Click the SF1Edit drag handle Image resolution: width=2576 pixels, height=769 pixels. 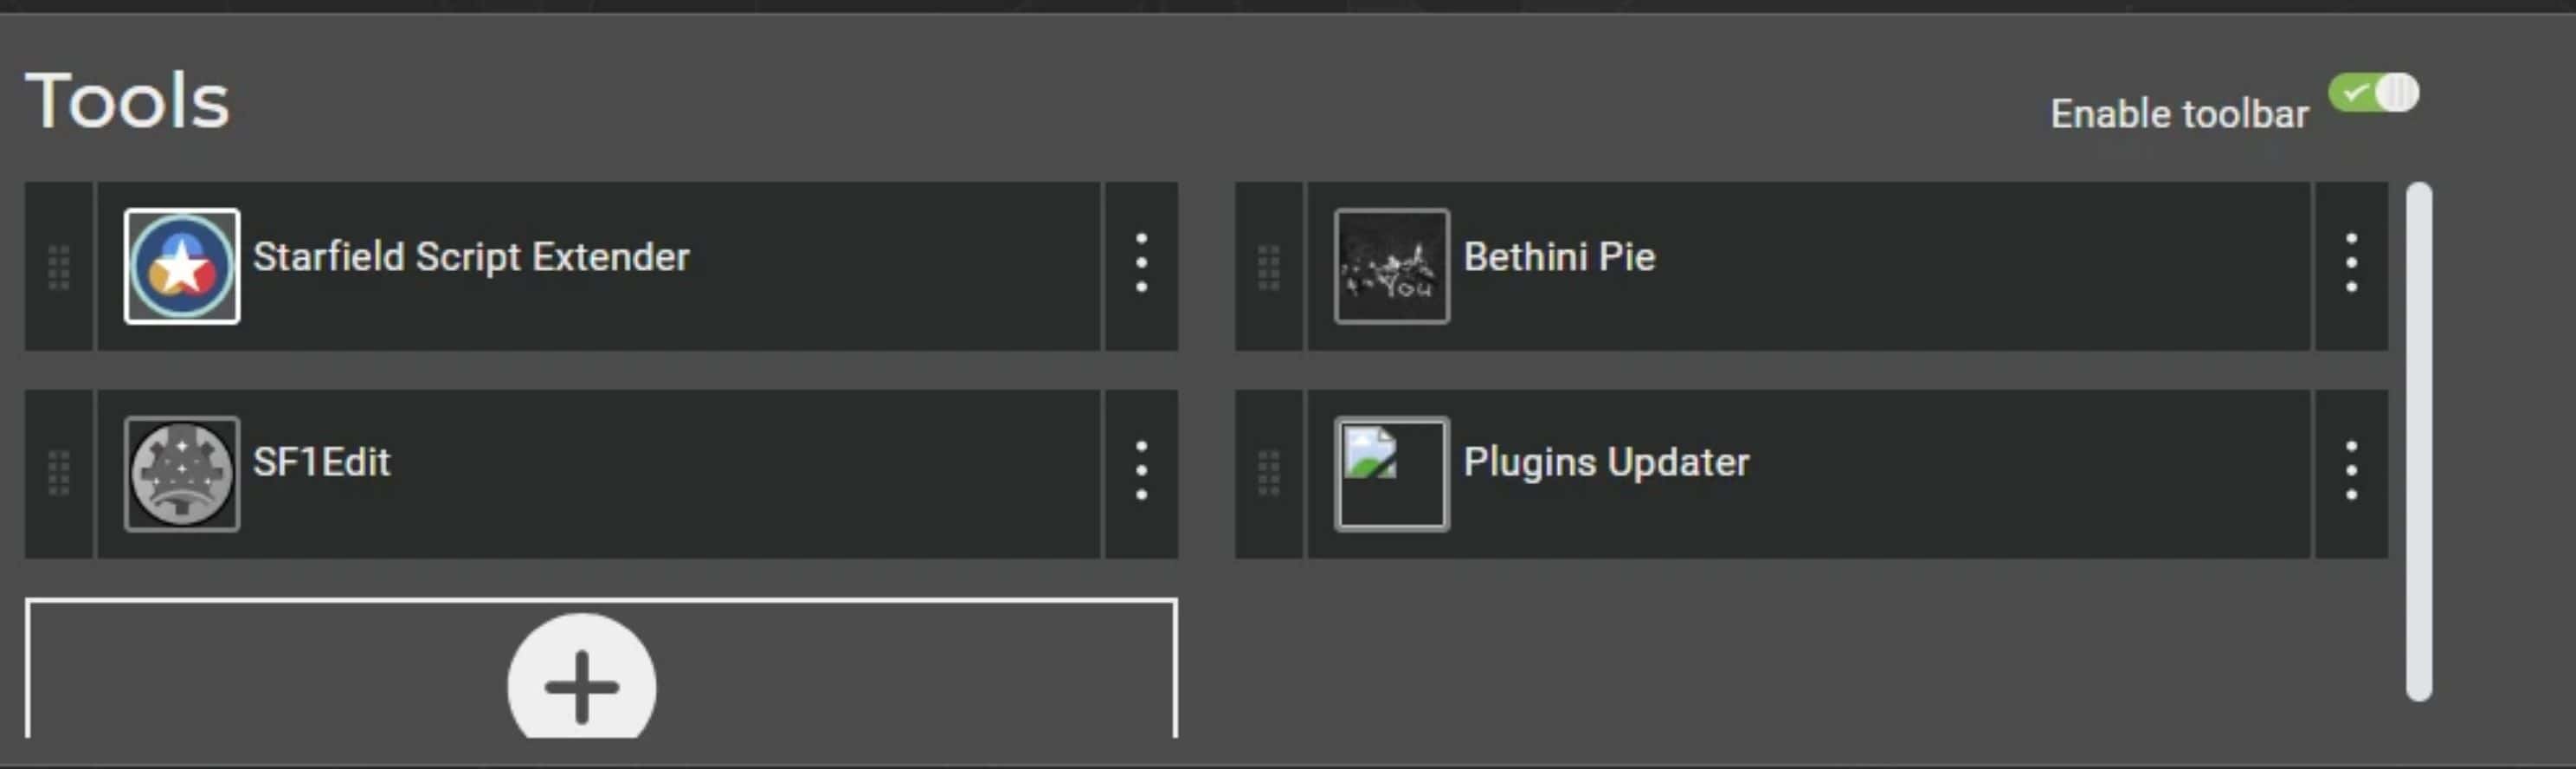point(59,473)
